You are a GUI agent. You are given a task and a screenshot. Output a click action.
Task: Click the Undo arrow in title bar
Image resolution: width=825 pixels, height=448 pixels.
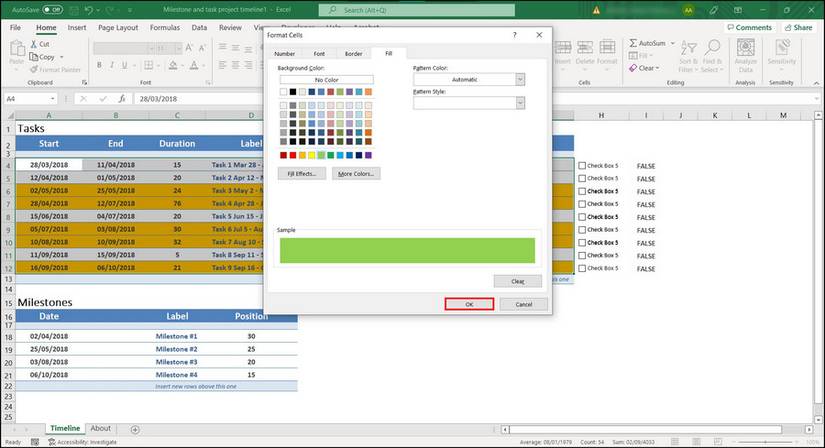(x=89, y=9)
